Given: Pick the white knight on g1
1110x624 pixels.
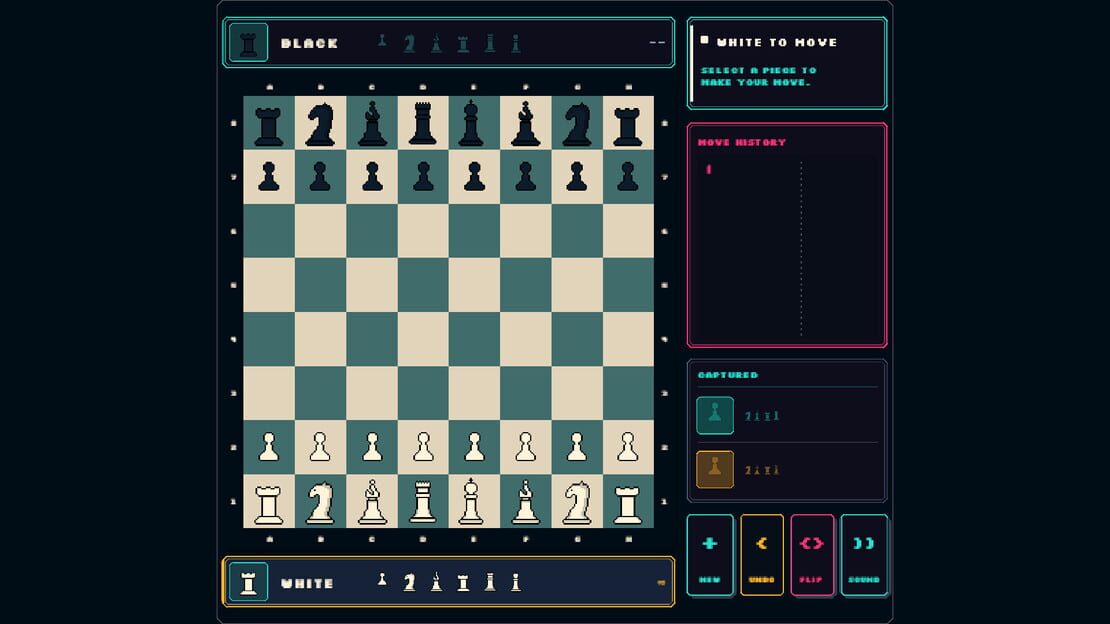Looking at the screenshot, I should tap(577, 501).
